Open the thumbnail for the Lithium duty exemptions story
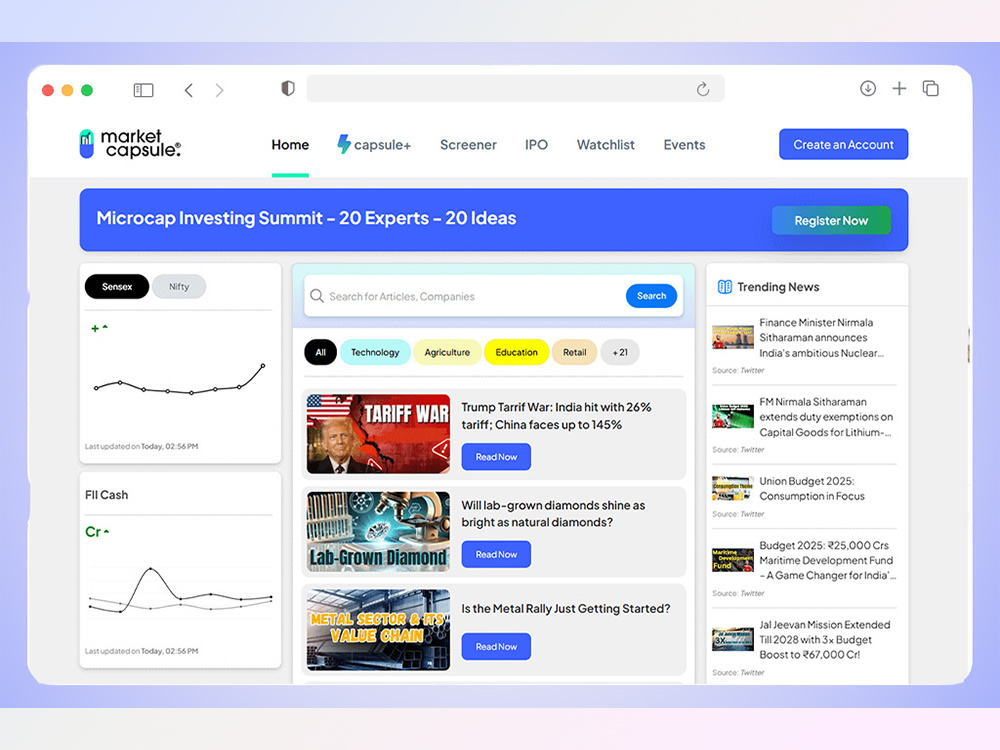This screenshot has width=1000, height=750. click(733, 416)
